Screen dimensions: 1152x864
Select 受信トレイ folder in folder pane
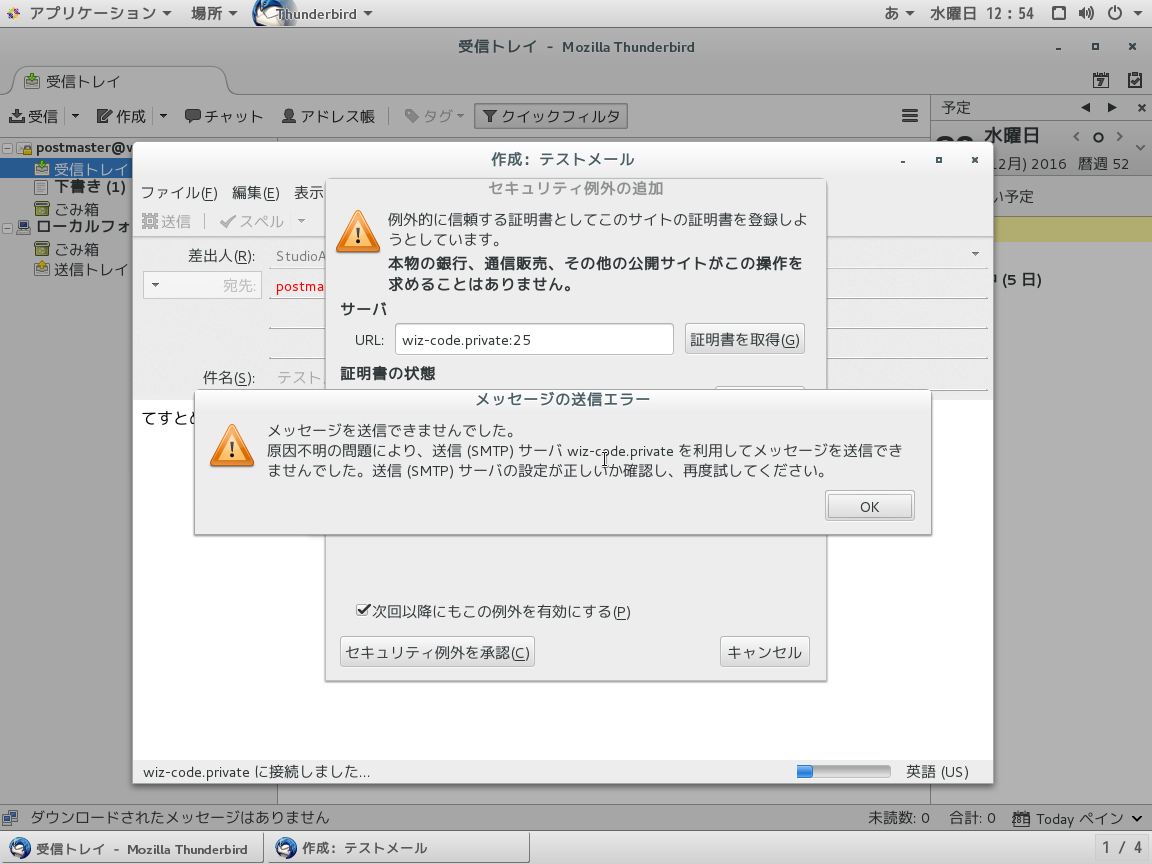click(x=81, y=169)
